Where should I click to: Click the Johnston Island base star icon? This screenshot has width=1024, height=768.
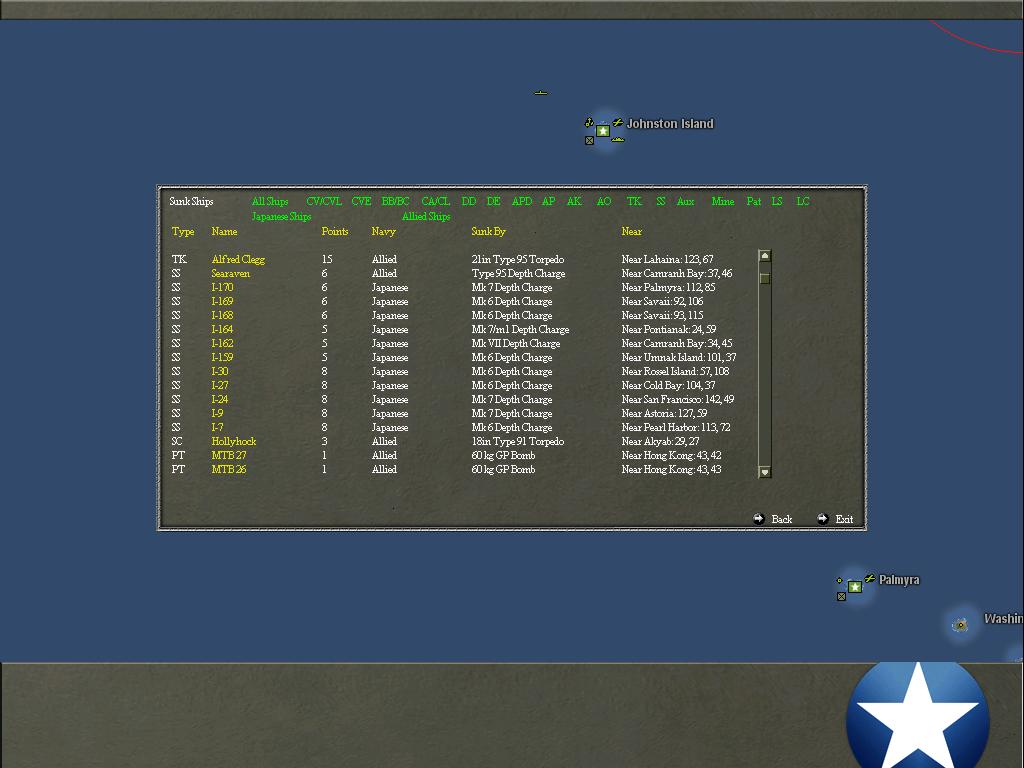pyautogui.click(x=603, y=130)
